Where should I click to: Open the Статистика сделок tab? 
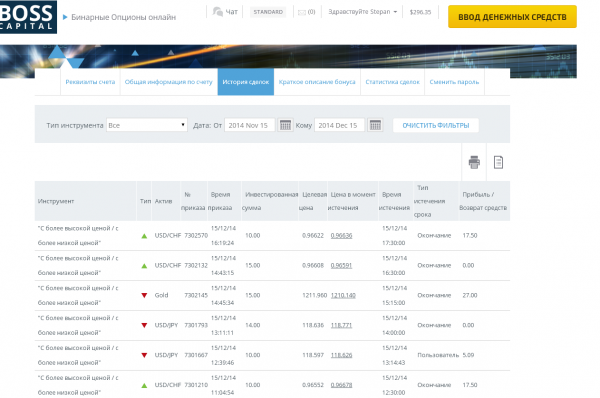pos(392,82)
